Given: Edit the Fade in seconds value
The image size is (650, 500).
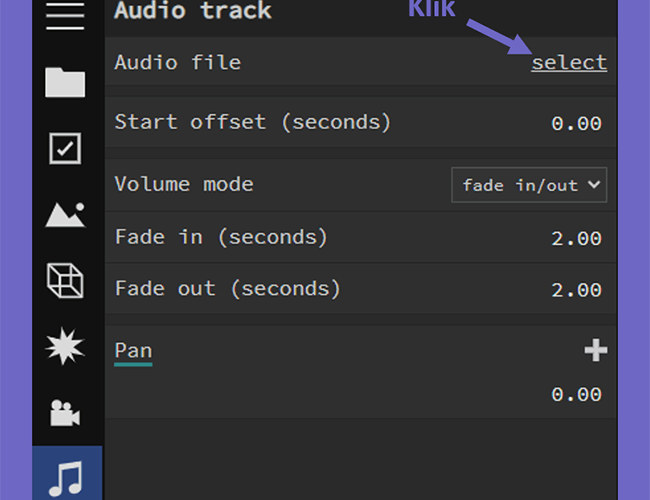Looking at the screenshot, I should (576, 238).
